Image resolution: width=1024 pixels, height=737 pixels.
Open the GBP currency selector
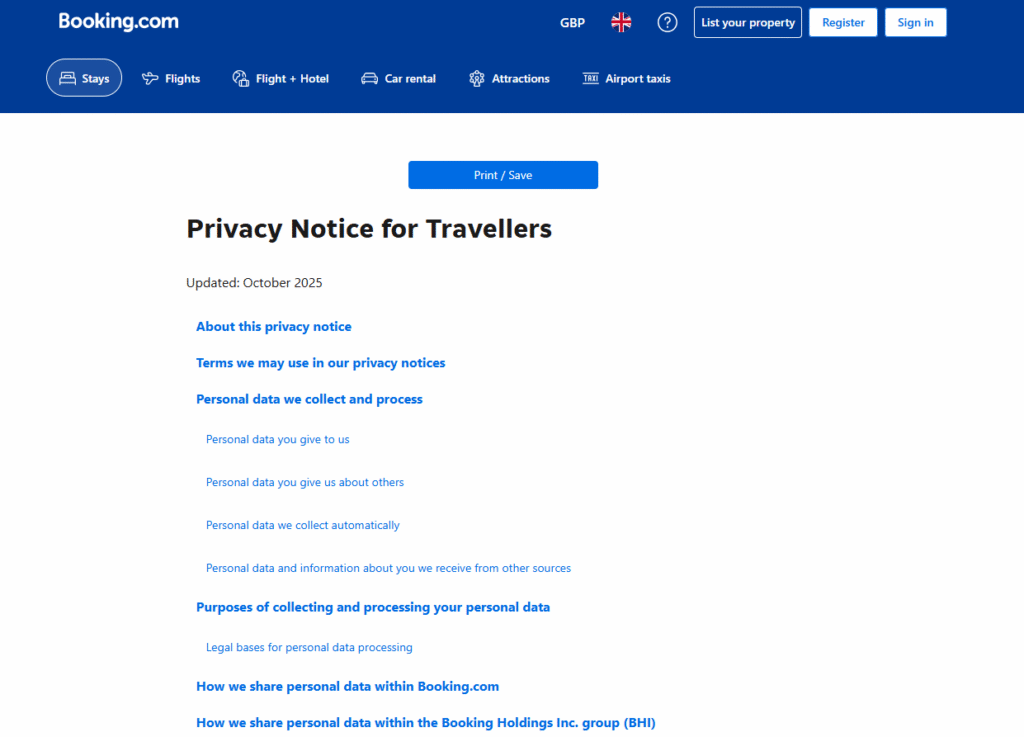[572, 22]
